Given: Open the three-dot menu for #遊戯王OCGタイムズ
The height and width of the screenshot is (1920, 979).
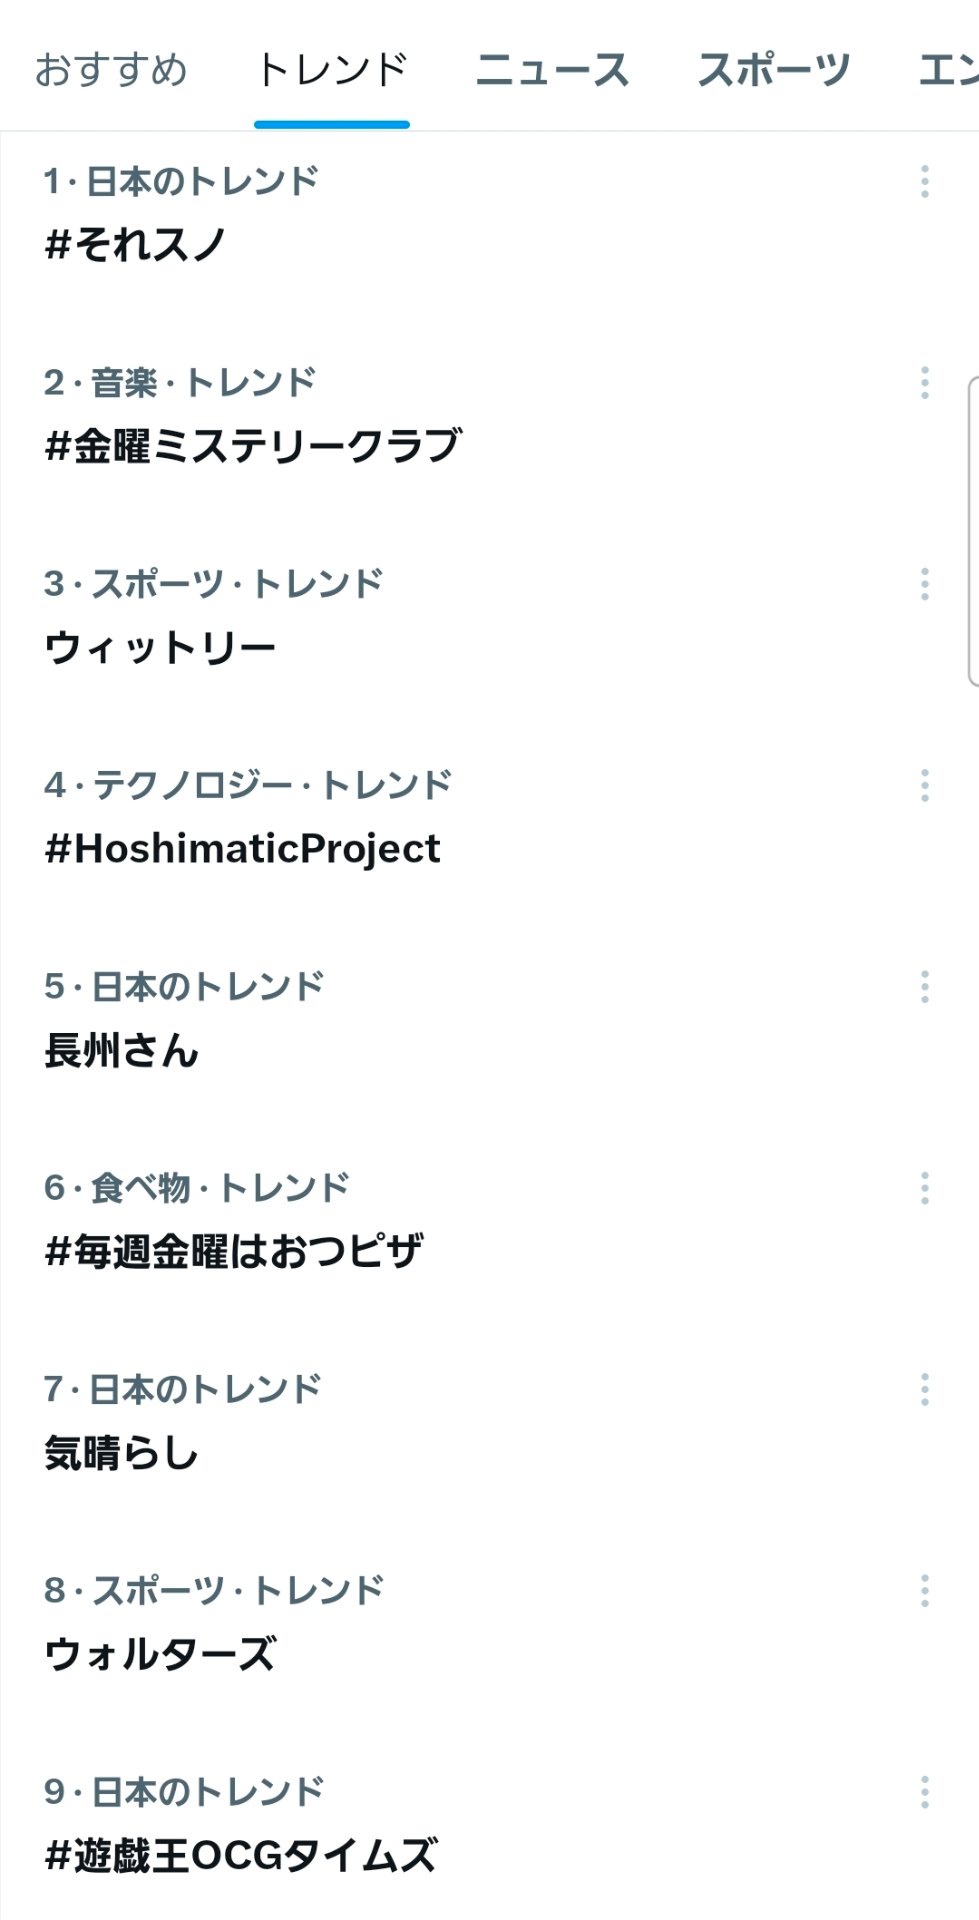Looking at the screenshot, I should 924,1792.
